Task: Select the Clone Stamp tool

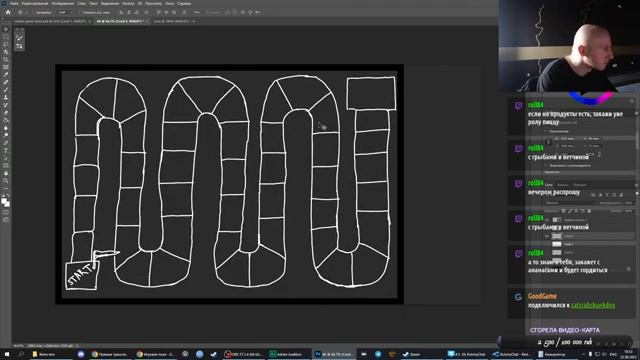Action: 6,98
